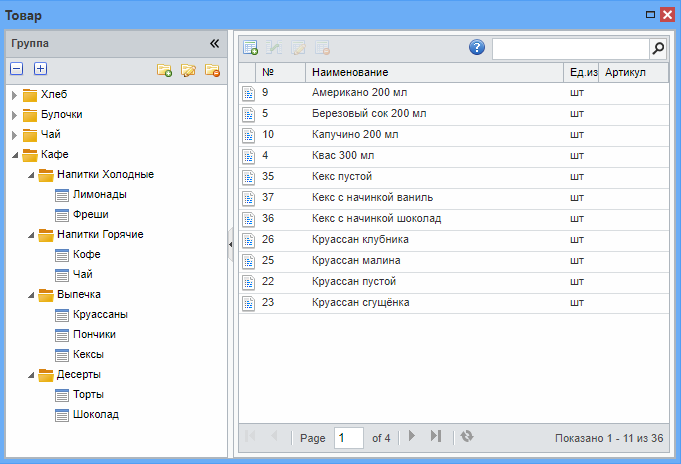
Task: Open help with the question mark icon
Action: (477, 47)
